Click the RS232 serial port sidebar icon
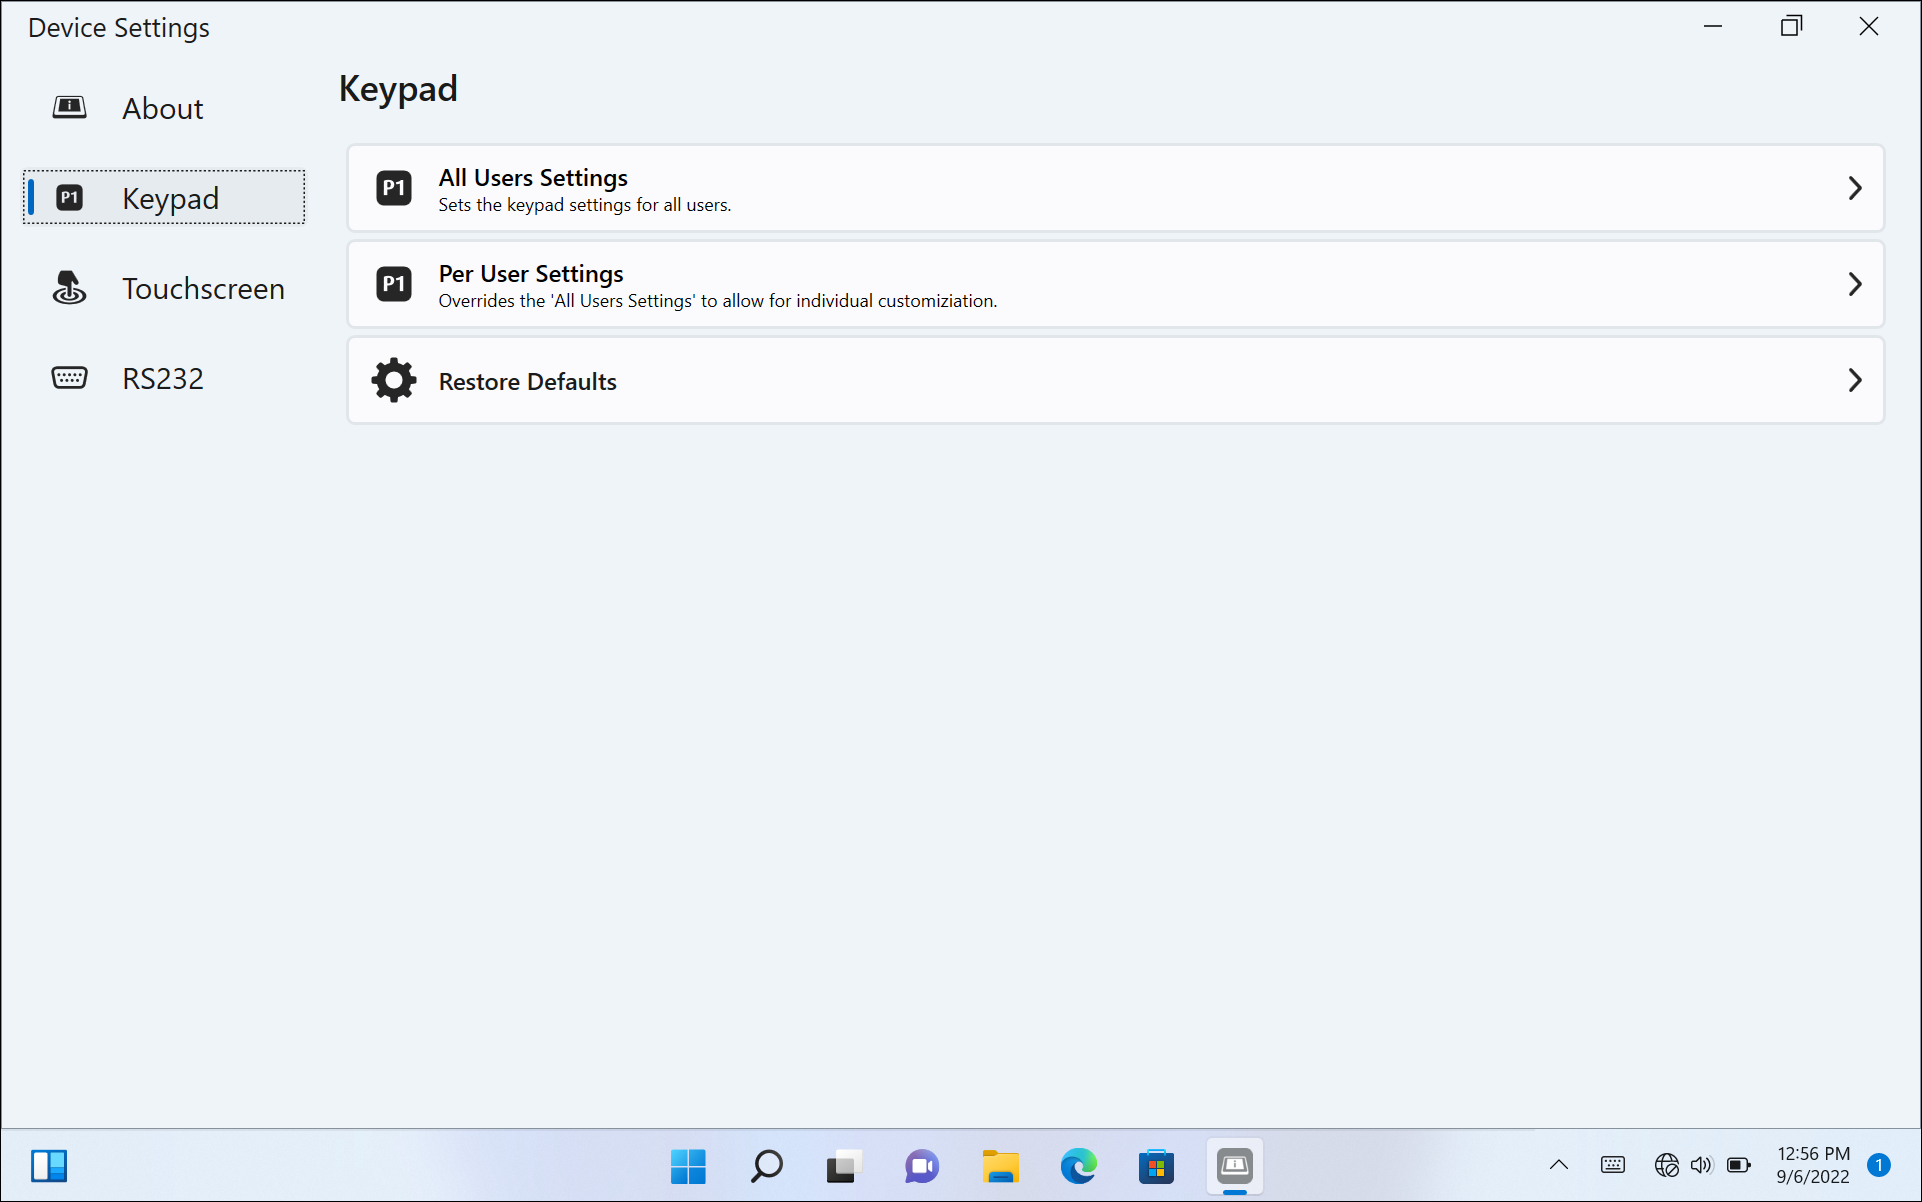1922x1202 pixels. pyautogui.click(x=69, y=378)
